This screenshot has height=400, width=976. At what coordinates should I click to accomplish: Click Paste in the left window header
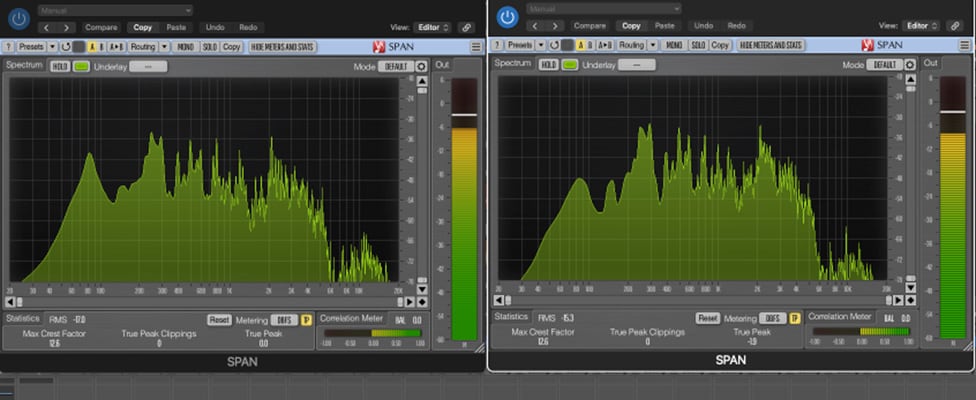point(176,27)
